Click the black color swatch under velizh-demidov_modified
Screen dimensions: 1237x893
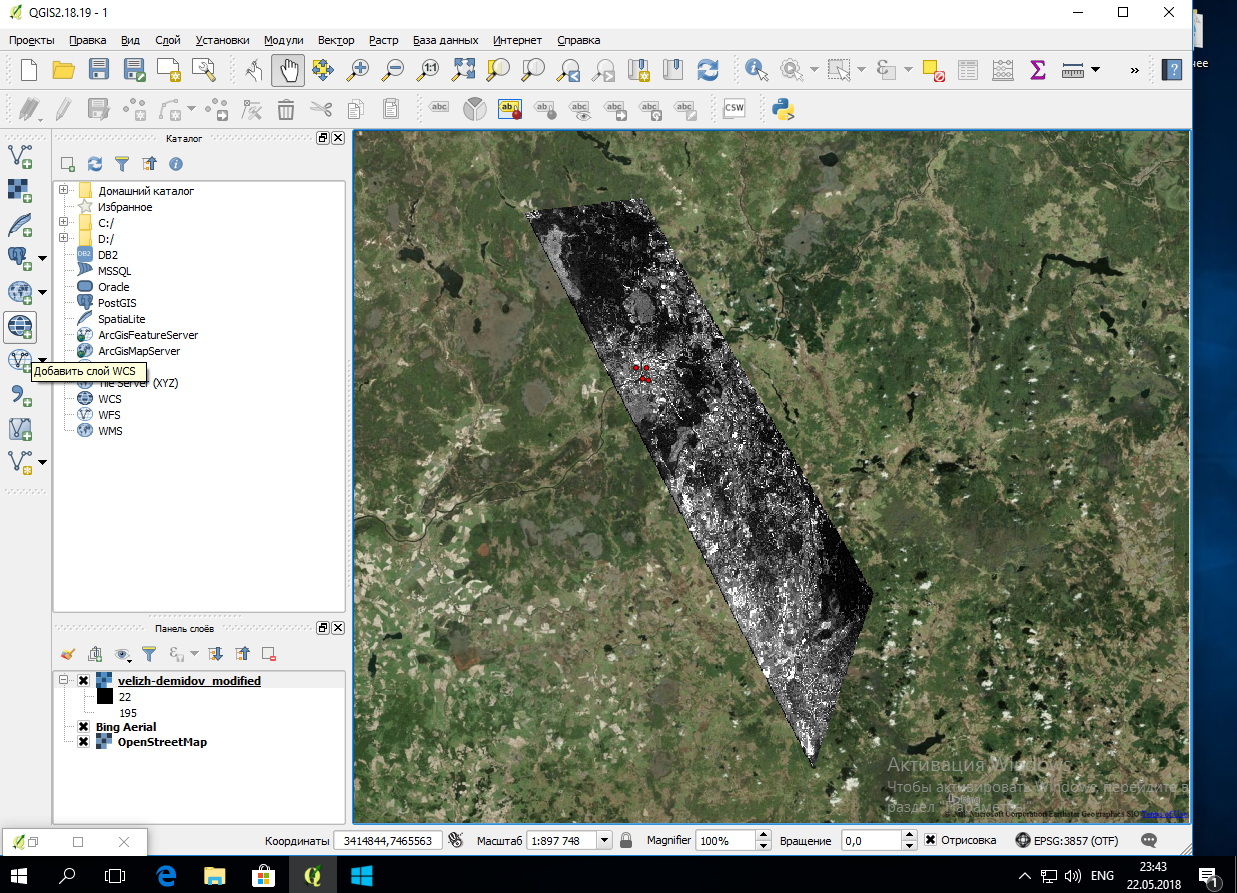point(104,696)
